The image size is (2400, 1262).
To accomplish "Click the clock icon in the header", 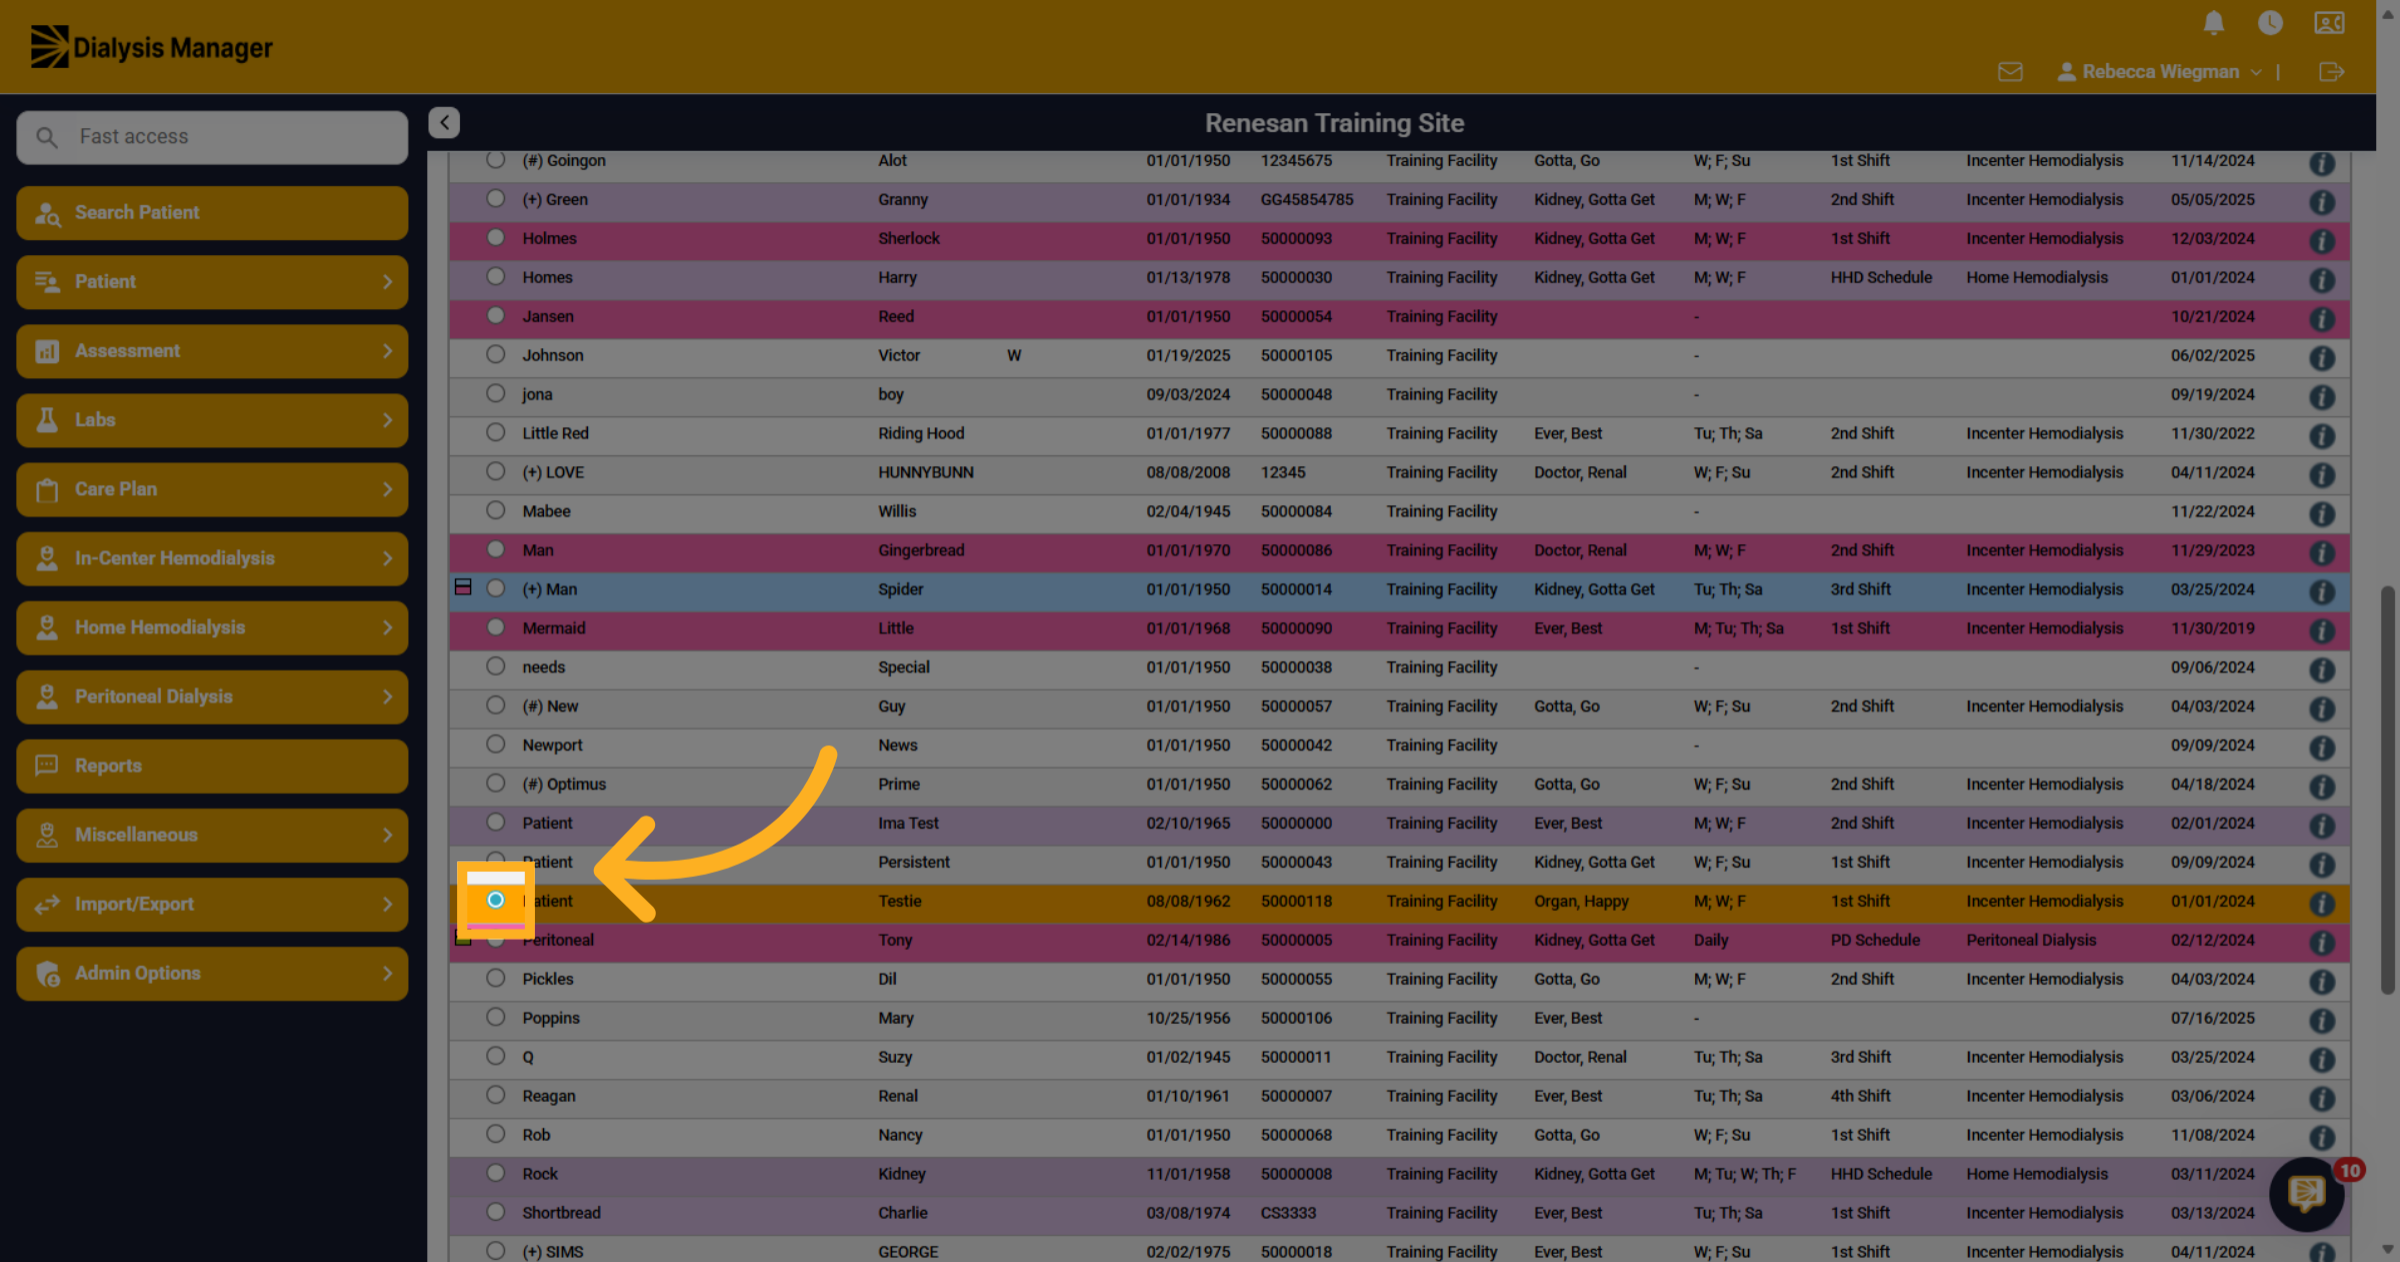I will 2271,22.
